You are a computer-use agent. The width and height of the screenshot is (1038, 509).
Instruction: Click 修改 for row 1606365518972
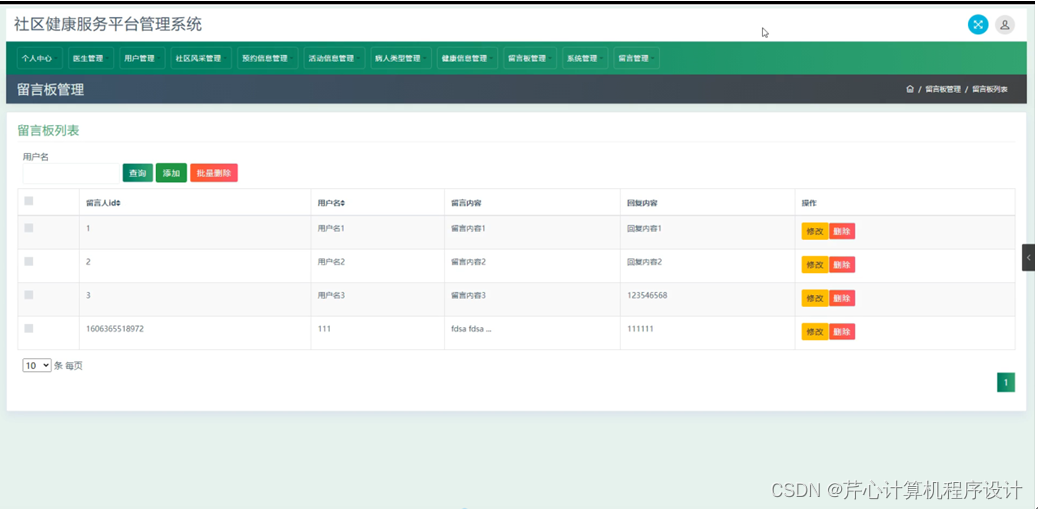pyautogui.click(x=815, y=332)
